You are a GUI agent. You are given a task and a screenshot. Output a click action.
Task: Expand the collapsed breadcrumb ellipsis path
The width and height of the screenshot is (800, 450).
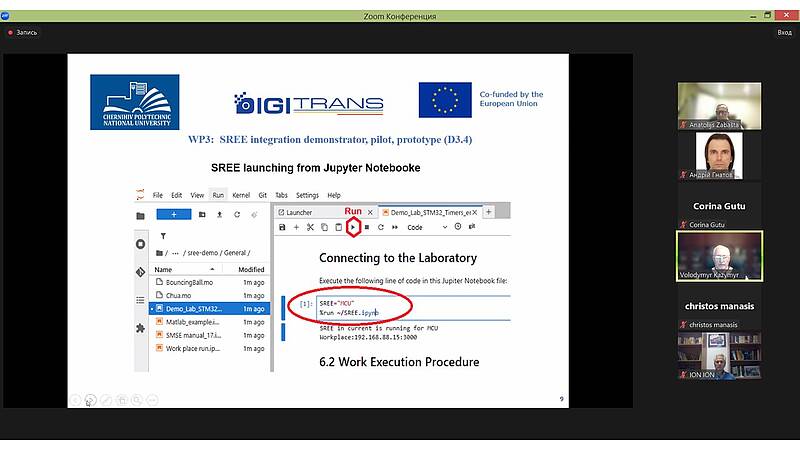point(178,252)
